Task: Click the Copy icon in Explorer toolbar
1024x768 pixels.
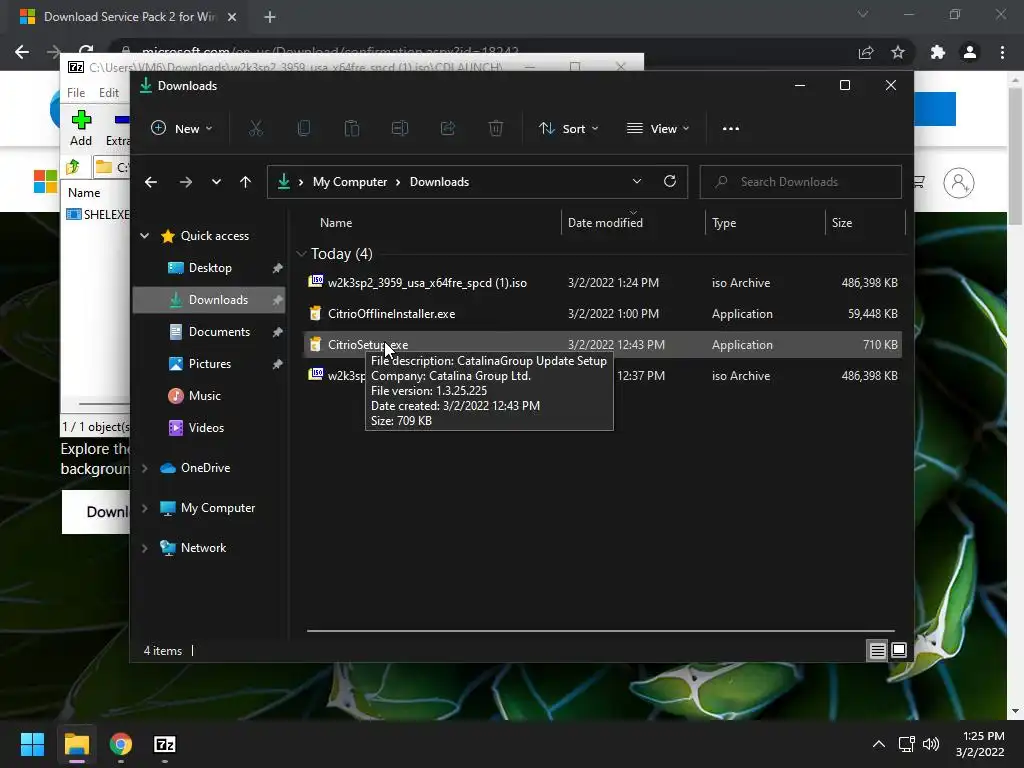Action: (304, 129)
